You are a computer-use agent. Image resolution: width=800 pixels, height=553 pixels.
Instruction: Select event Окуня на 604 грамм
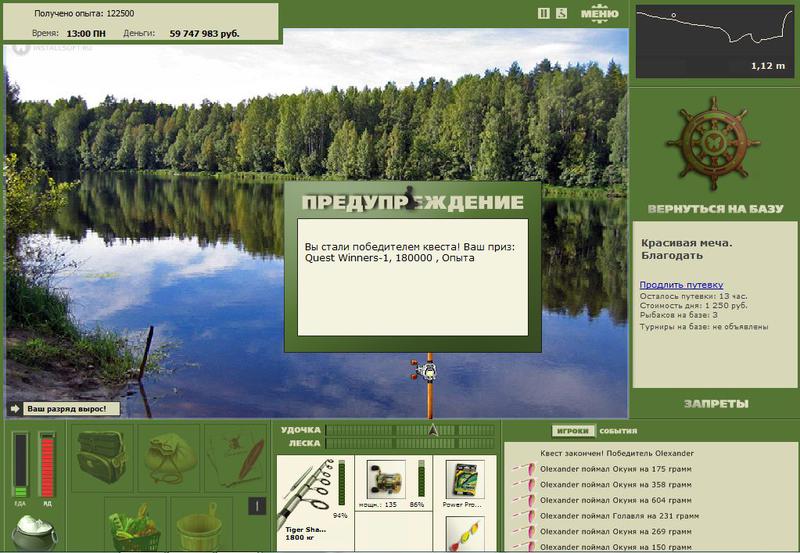click(616, 500)
